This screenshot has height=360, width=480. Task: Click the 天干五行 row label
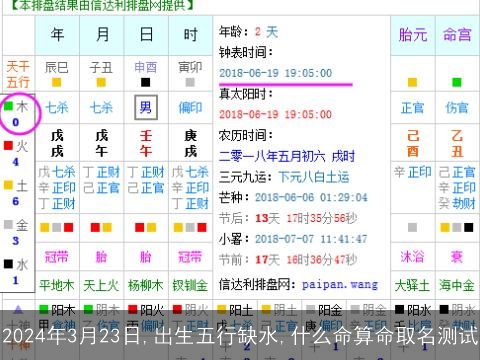[x=18, y=74]
